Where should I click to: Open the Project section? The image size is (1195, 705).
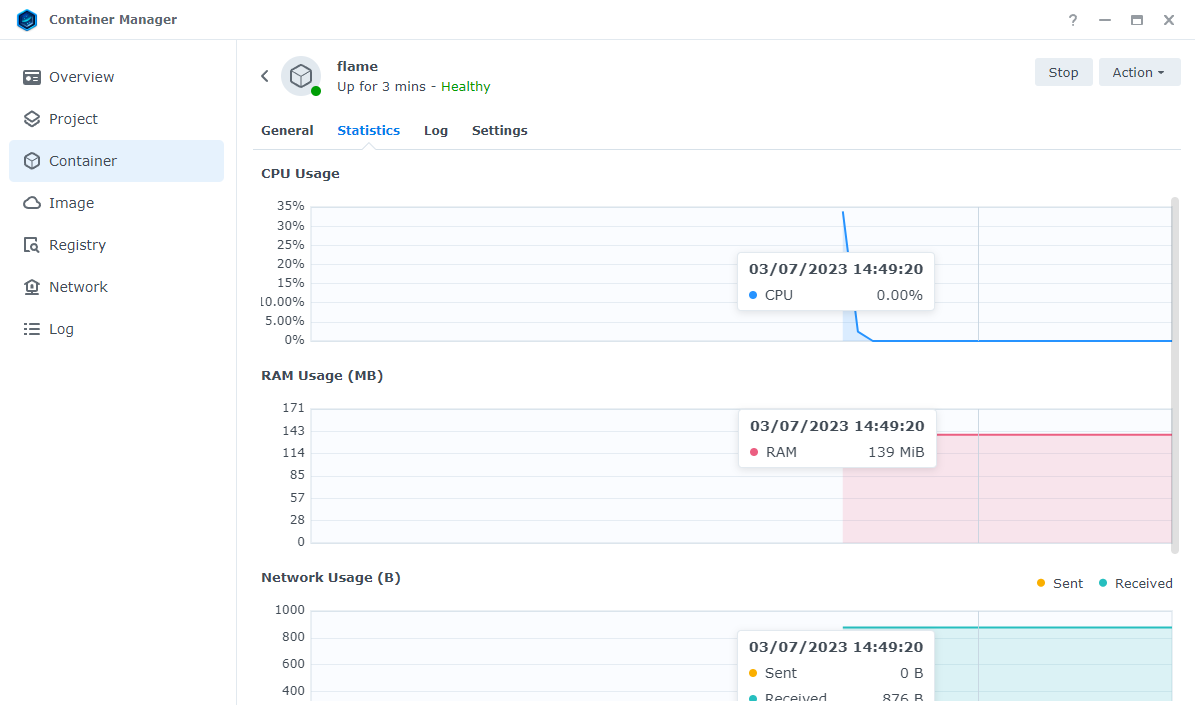coord(117,119)
